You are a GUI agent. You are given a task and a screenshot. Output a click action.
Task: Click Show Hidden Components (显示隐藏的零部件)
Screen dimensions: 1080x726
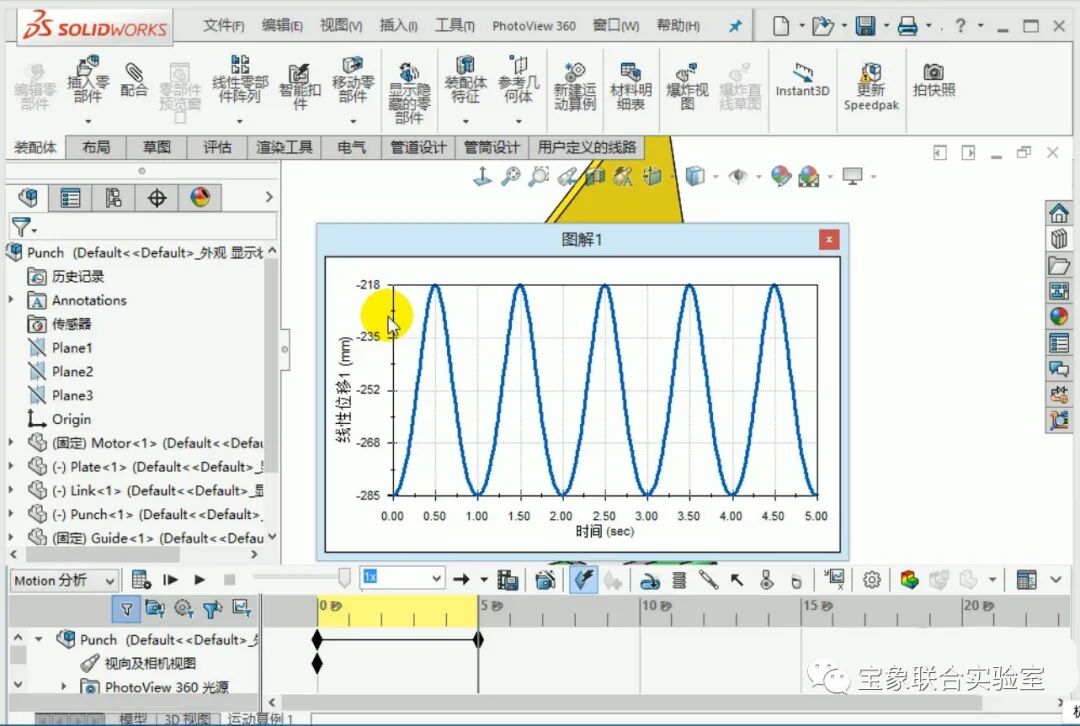tap(409, 92)
